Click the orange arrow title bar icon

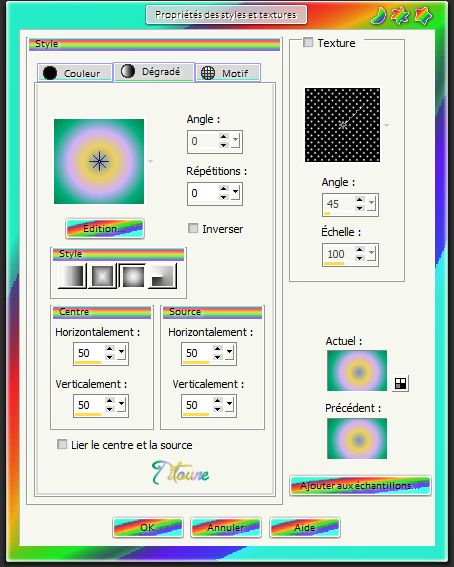[x=423, y=15]
